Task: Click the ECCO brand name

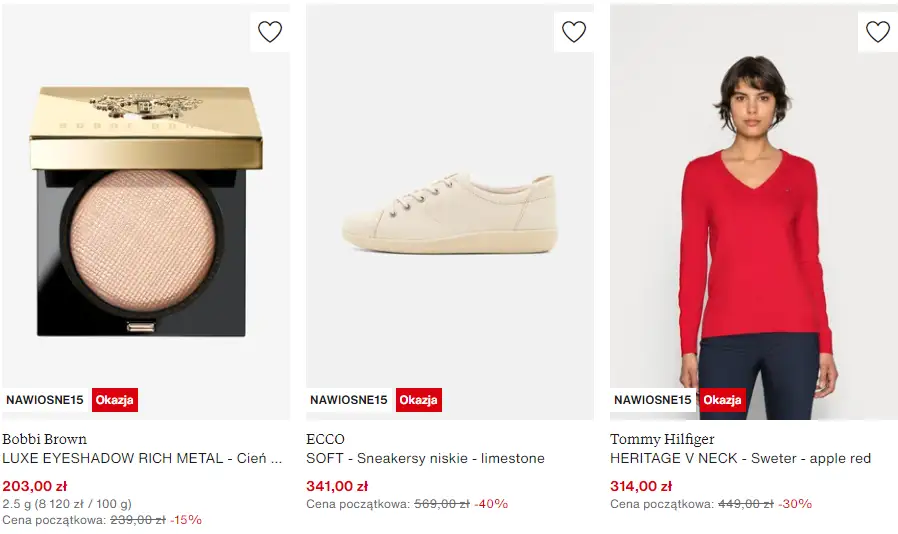Action: tap(325, 439)
